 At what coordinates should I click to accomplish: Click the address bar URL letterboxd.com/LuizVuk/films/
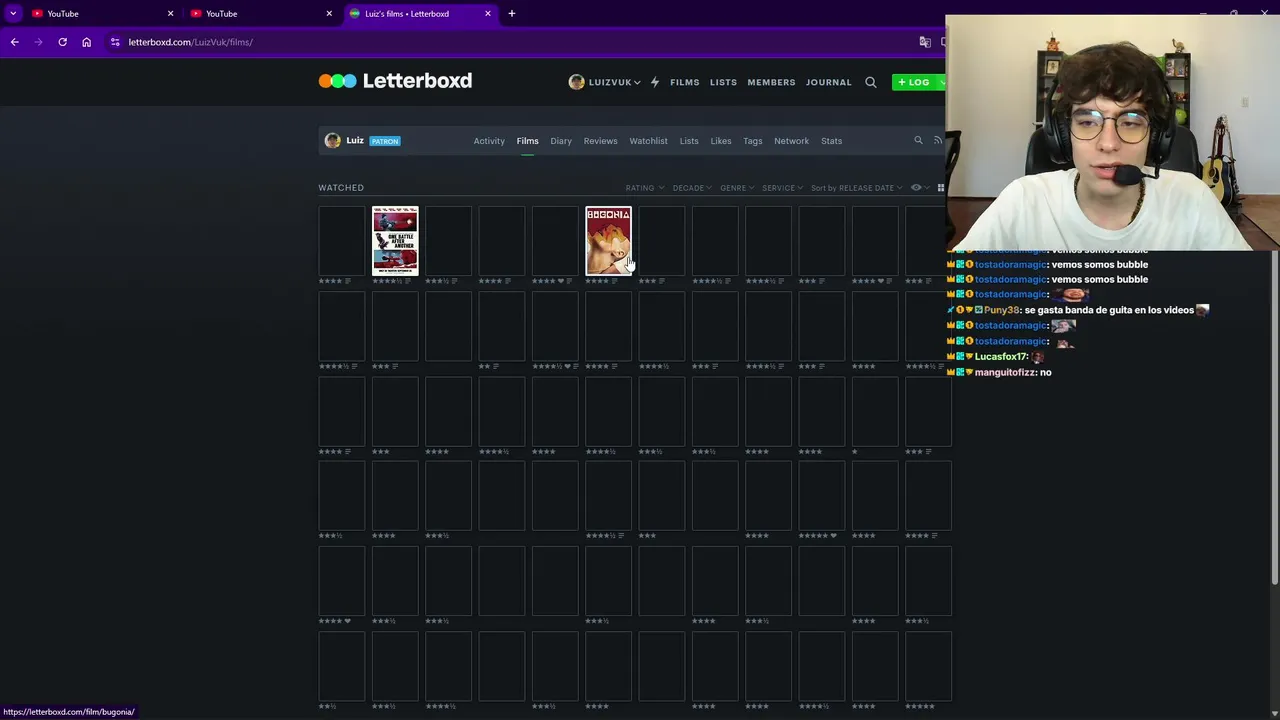click(190, 42)
